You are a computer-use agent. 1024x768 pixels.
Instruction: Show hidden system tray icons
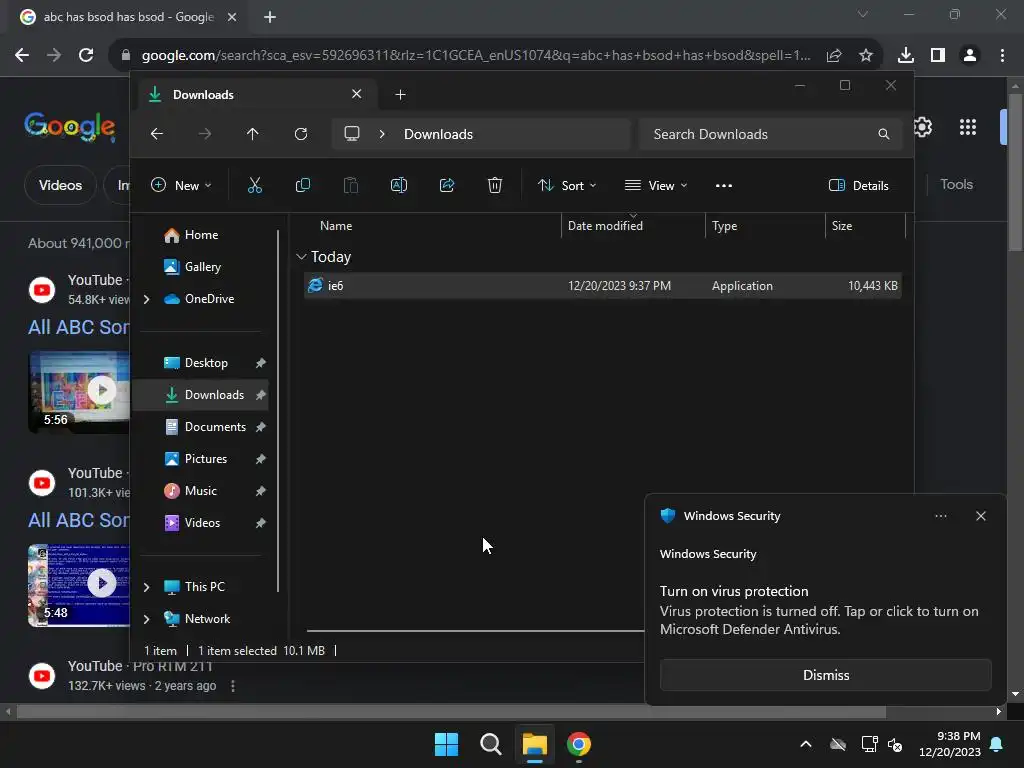806,744
